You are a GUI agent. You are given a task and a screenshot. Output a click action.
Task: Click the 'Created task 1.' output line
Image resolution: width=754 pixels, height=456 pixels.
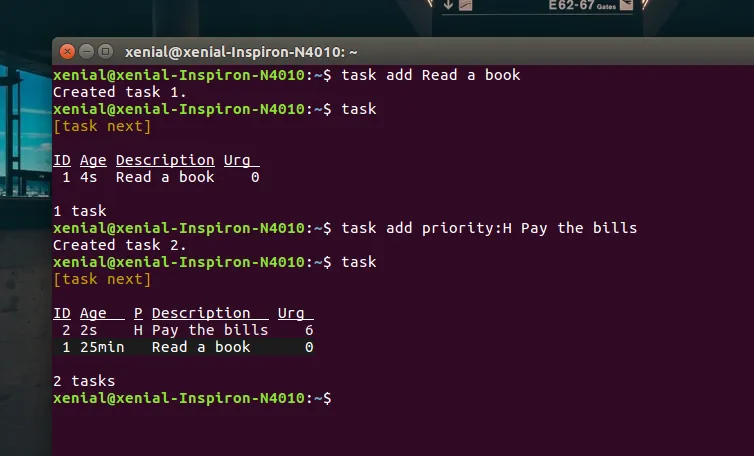pyautogui.click(x=120, y=92)
